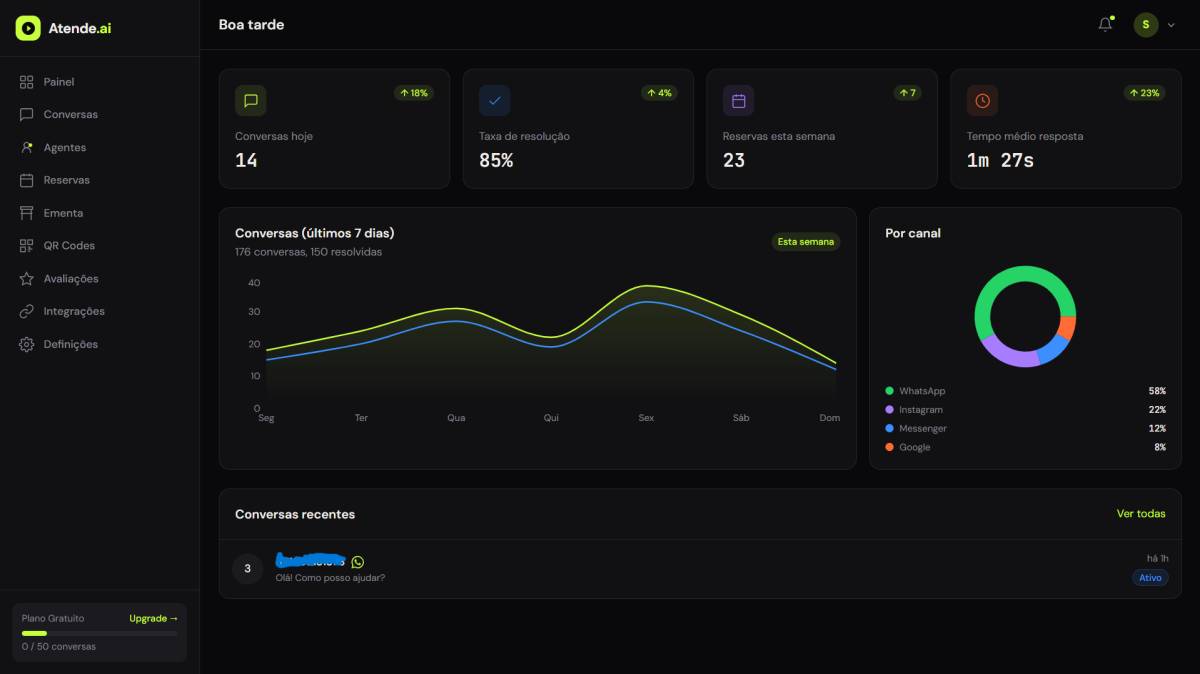Image resolution: width=1200 pixels, height=674 pixels.
Task: Click the chat icon on Conversas hoje card
Action: [x=251, y=101]
